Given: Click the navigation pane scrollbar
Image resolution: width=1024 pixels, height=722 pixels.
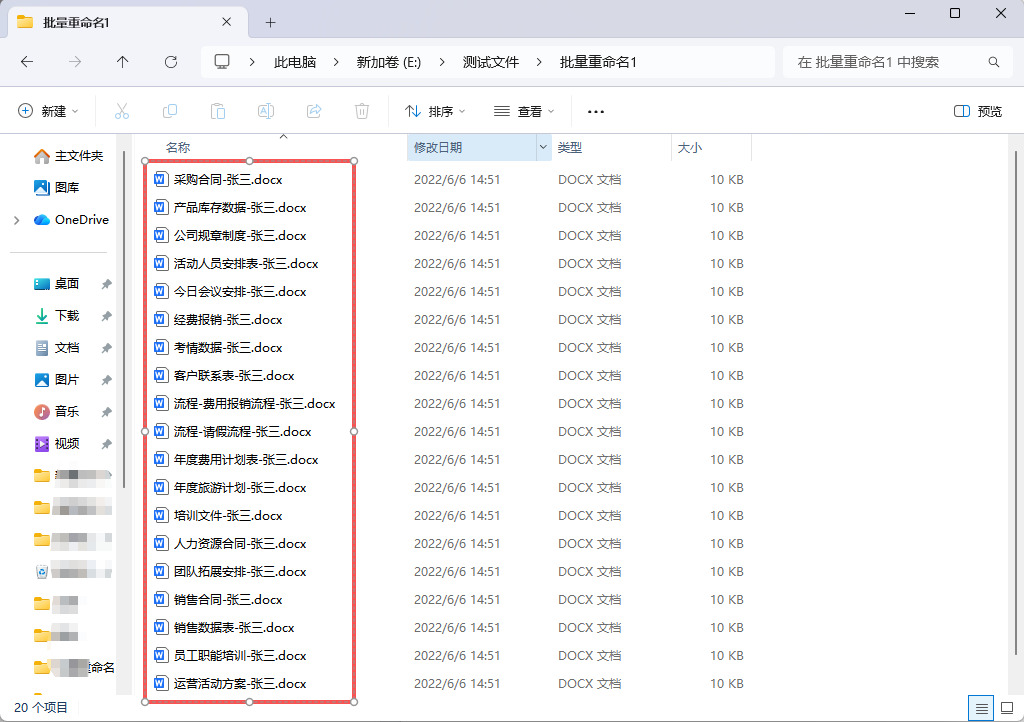Looking at the screenshot, I should [123, 320].
